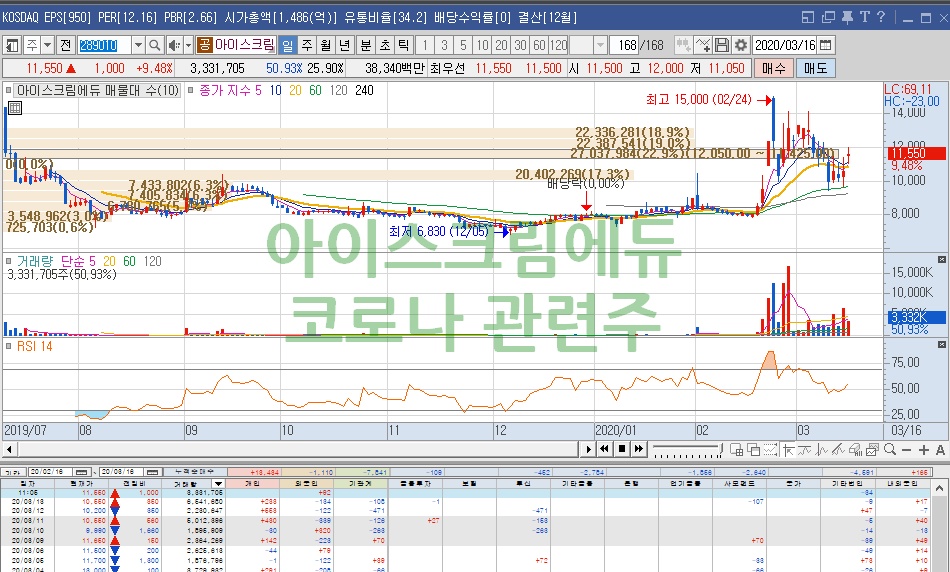Close the volume panel with its X
The height and width of the screenshot is (572, 950).
(x=942, y=259)
